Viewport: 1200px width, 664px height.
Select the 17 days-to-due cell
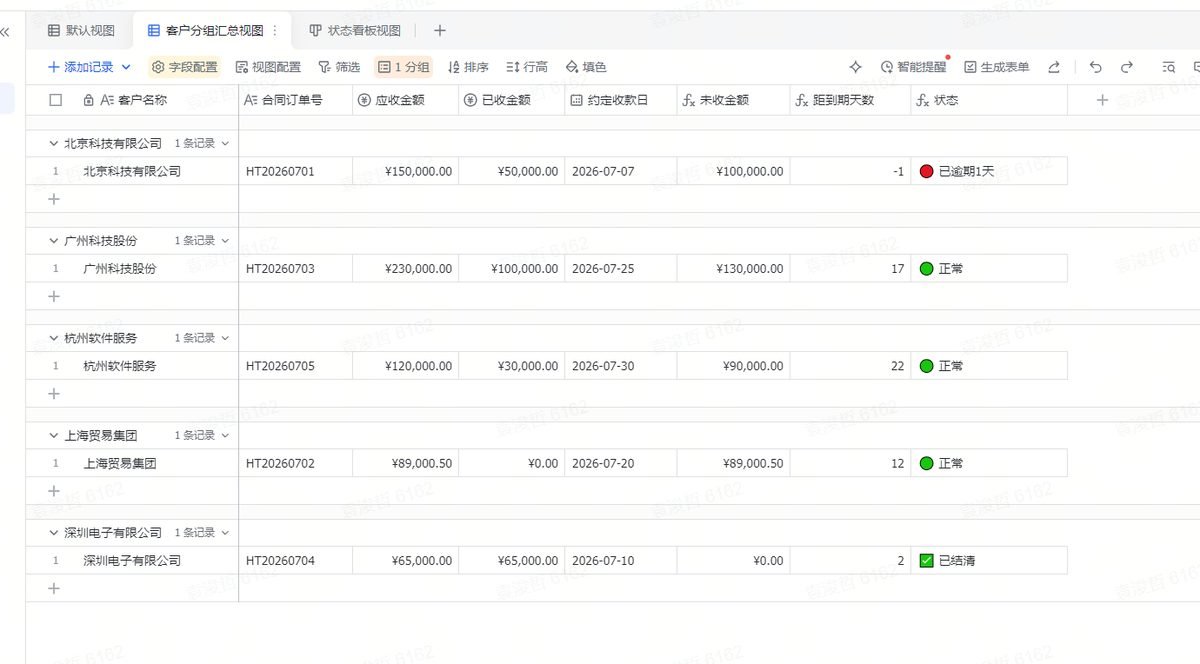(850, 268)
